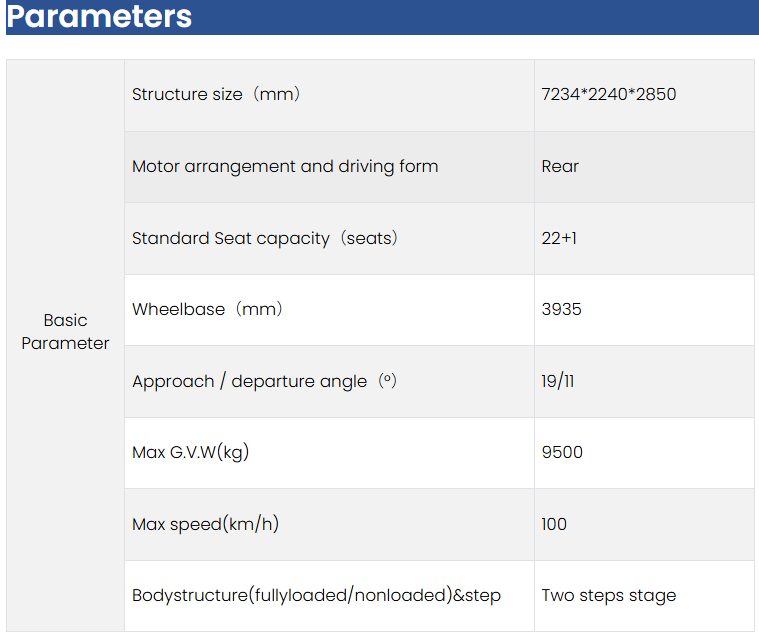This screenshot has width=759, height=636.
Task: Click Motor arrangement and driving form label
Action: (285, 167)
